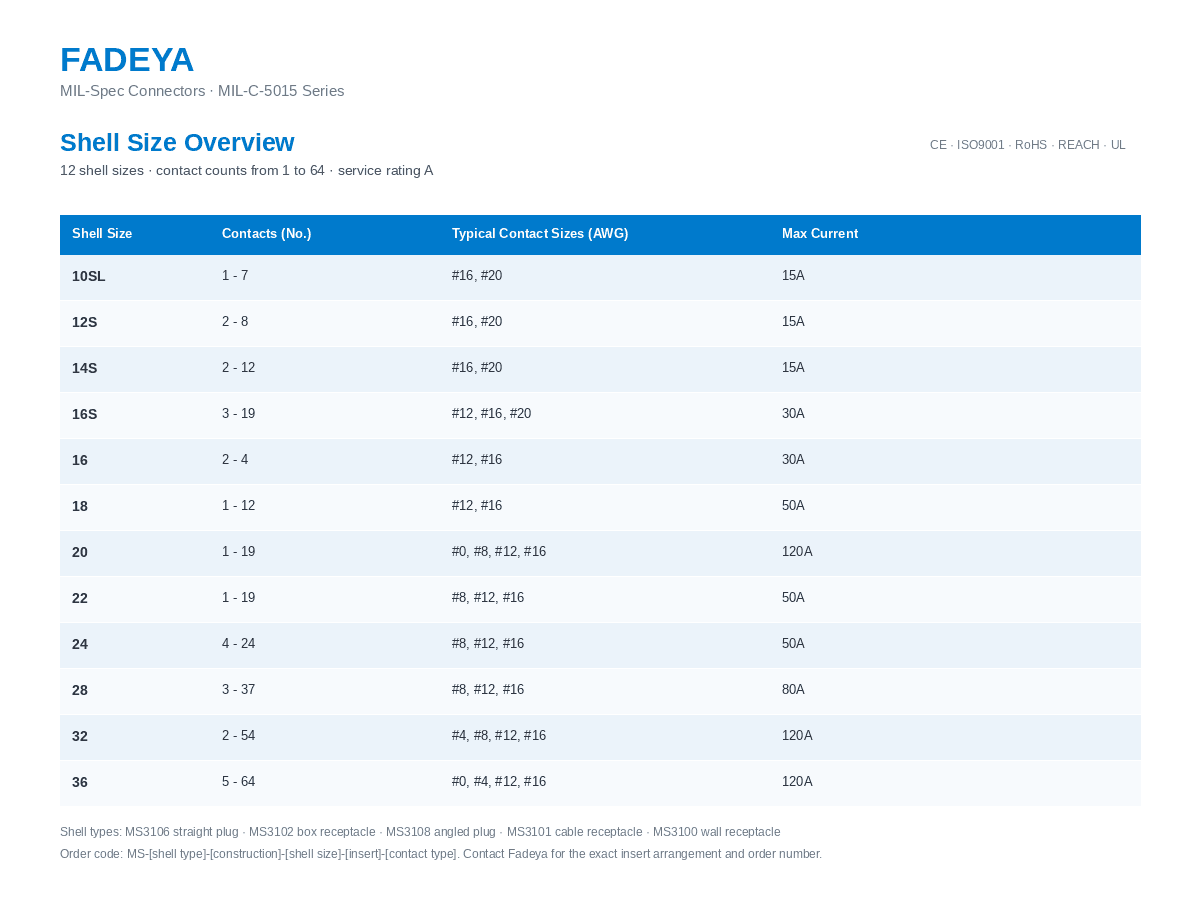
Task: Select the 16S shell size row
Action: click(600, 415)
